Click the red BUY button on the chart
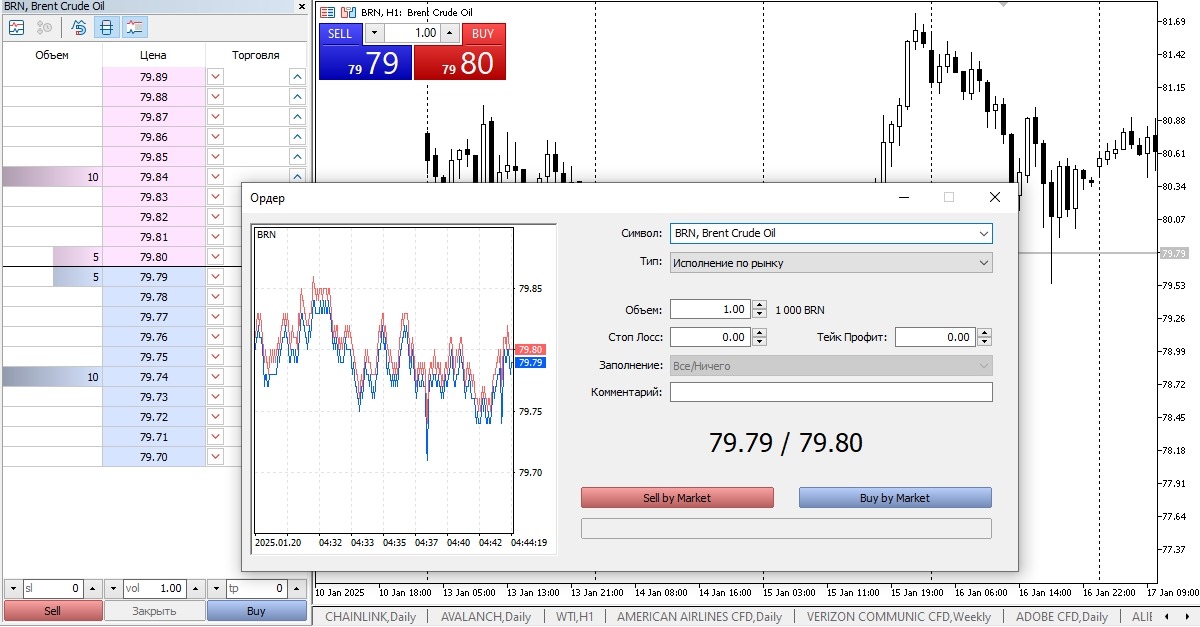 [x=460, y=52]
